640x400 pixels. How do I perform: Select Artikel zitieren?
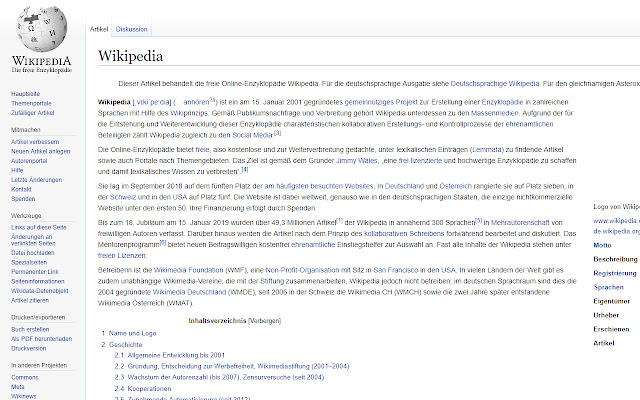pos(30,300)
